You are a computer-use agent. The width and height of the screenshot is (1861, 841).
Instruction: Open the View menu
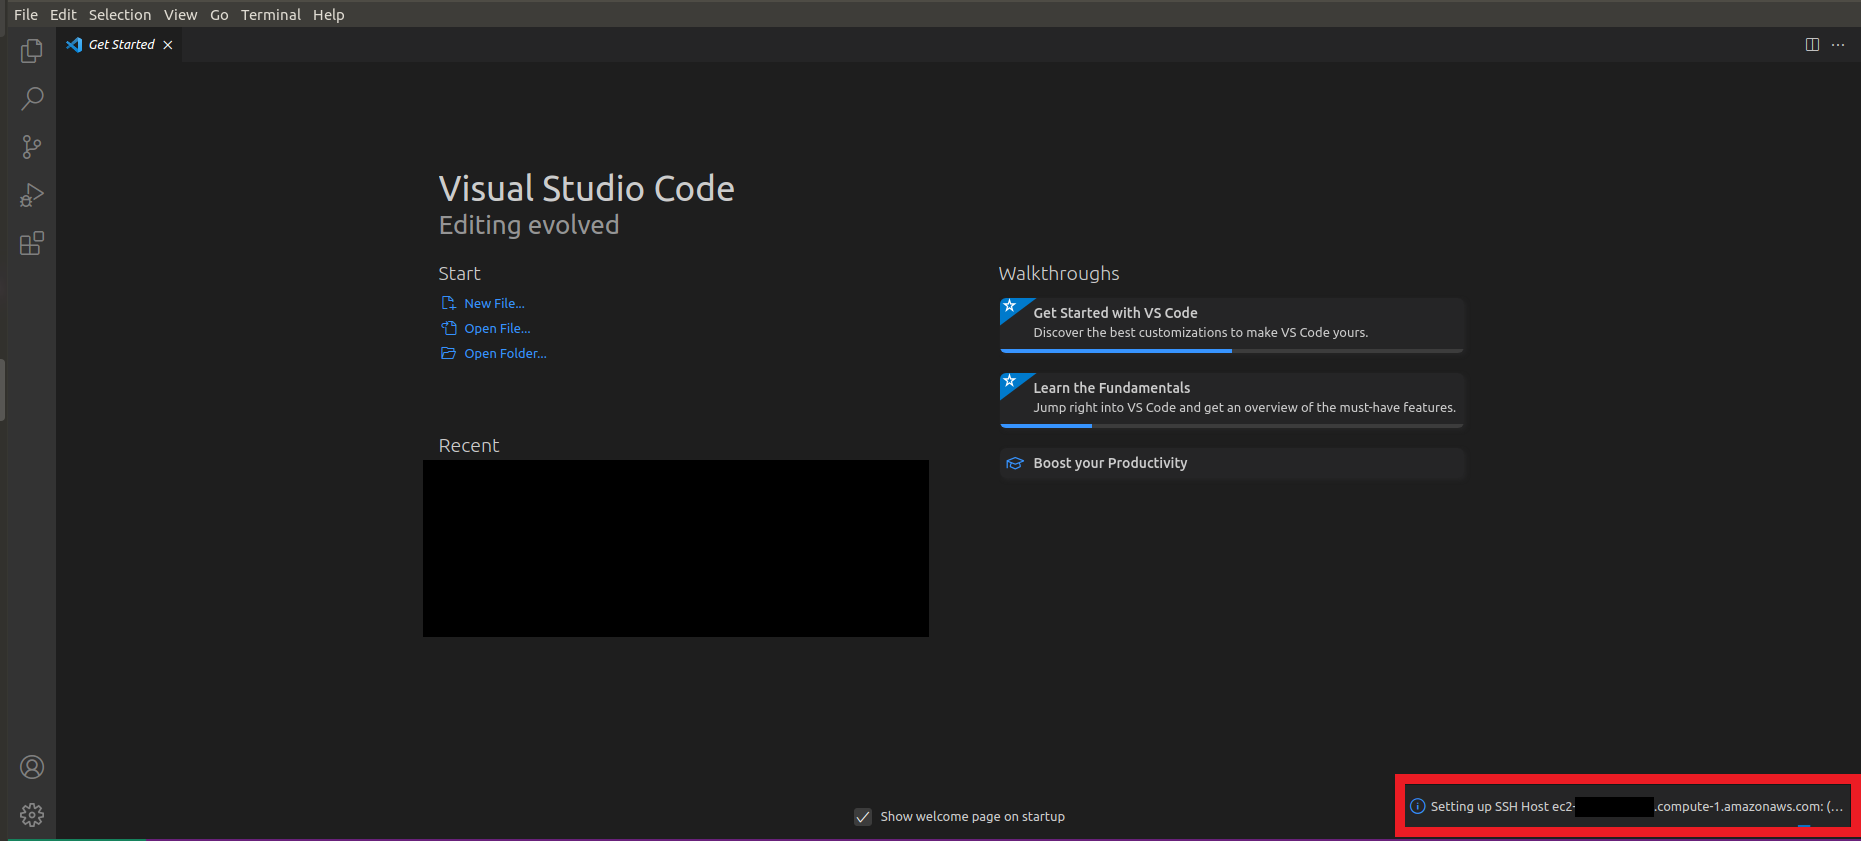click(x=181, y=15)
